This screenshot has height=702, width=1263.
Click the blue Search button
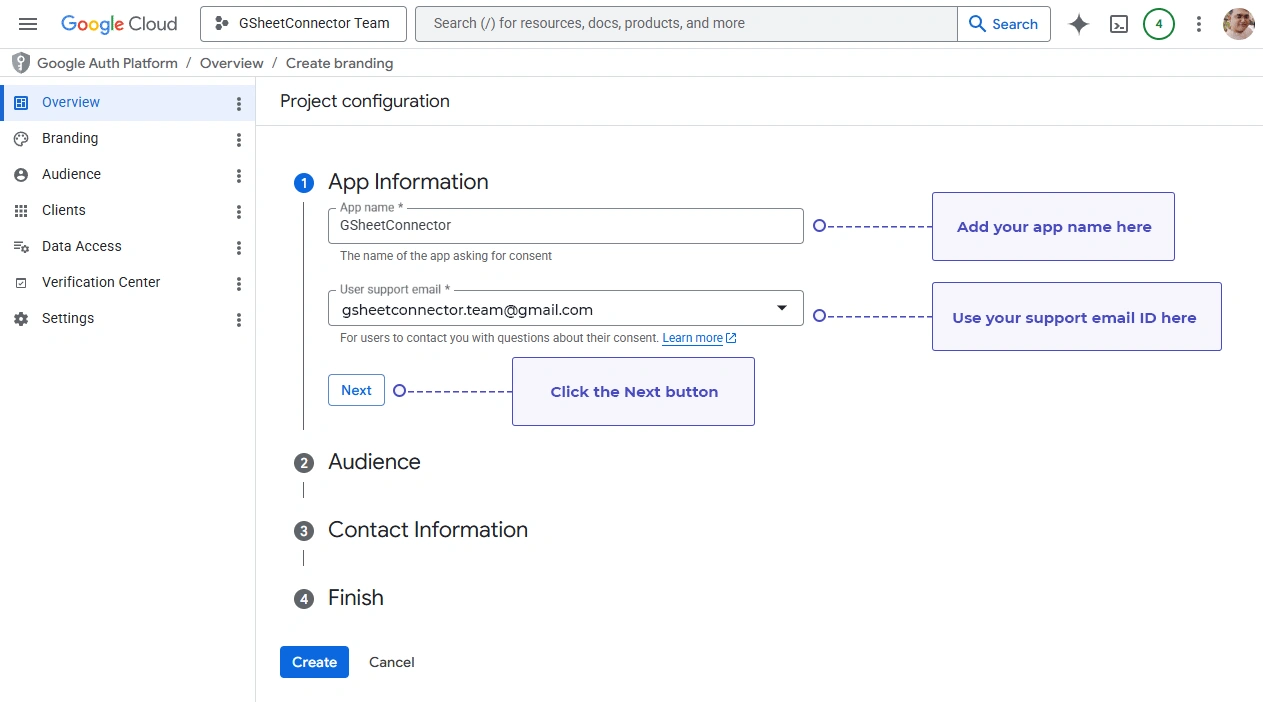coord(1004,24)
